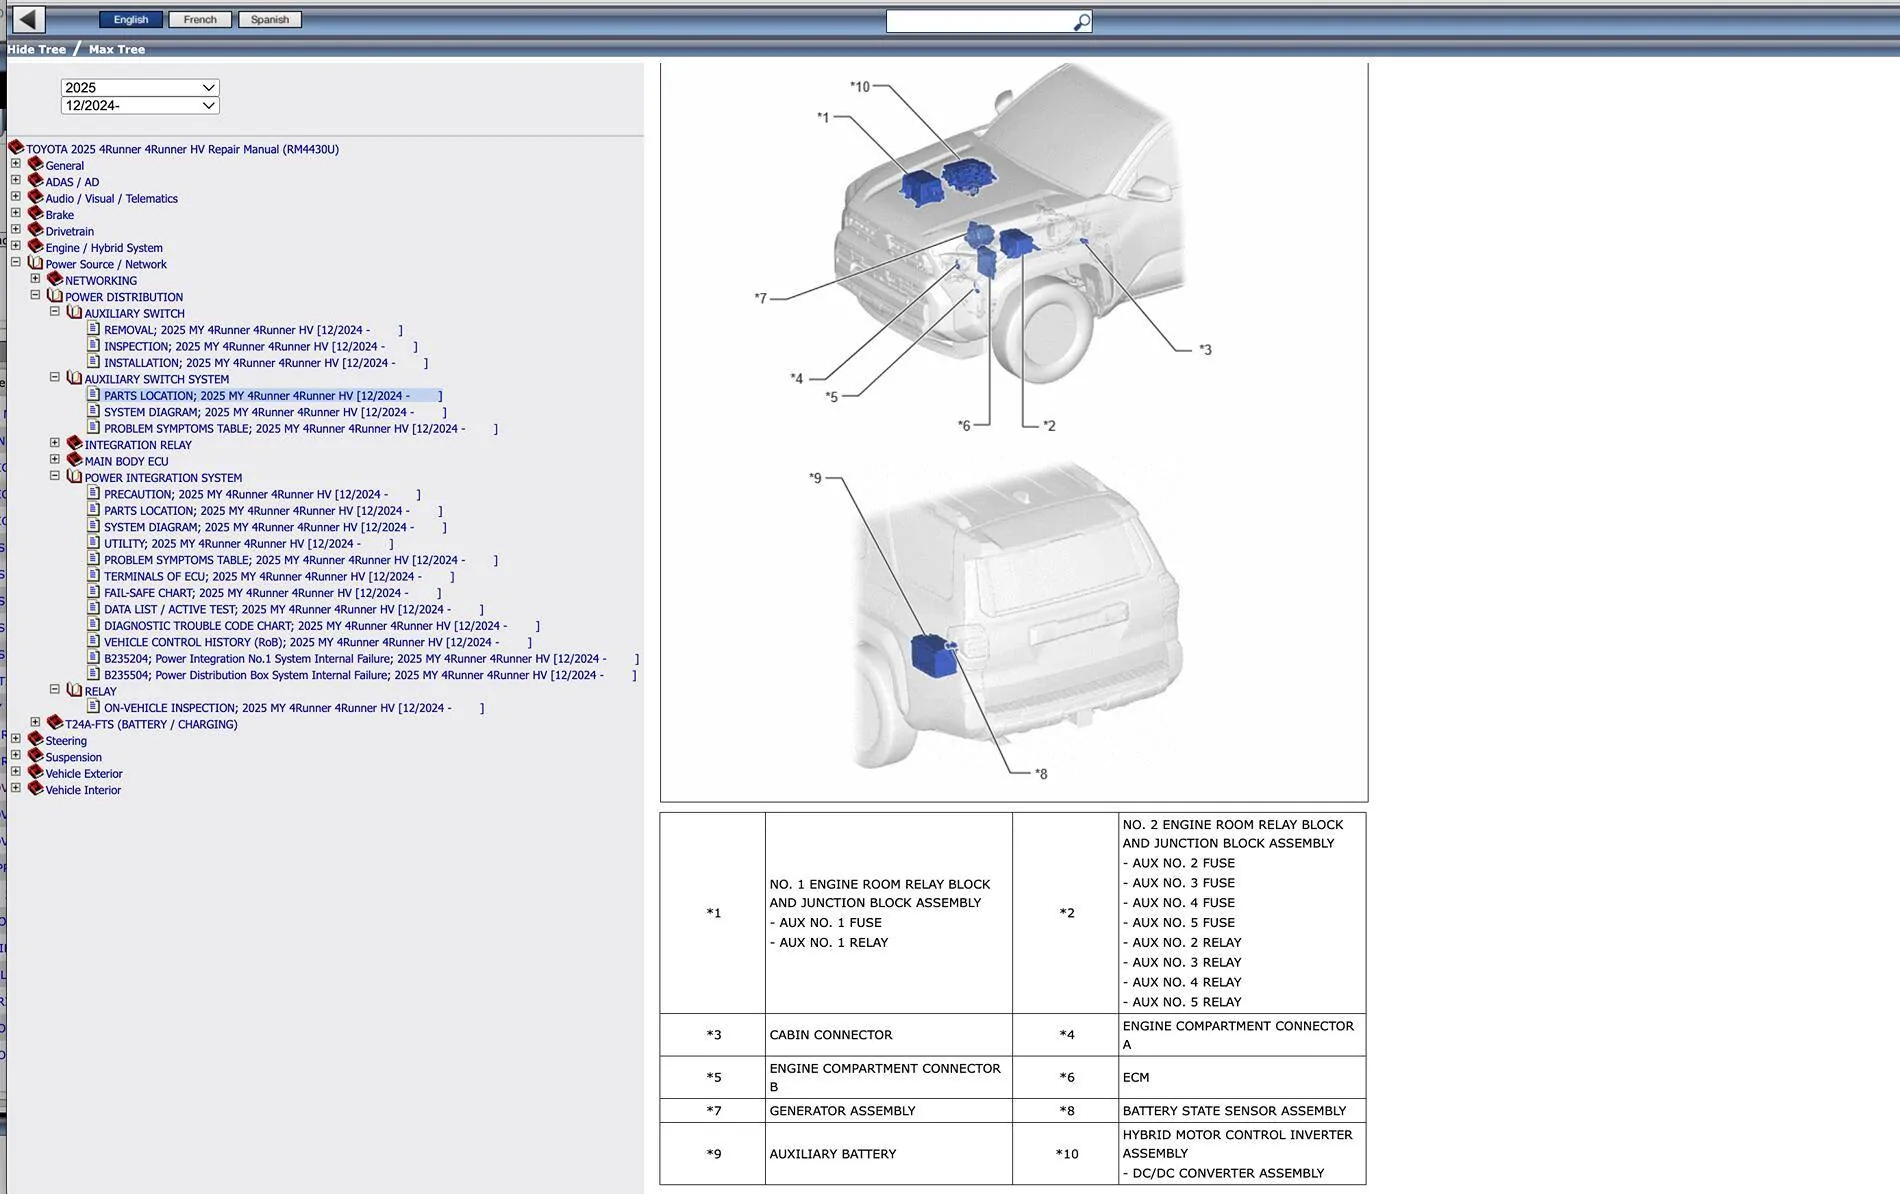Image resolution: width=1900 pixels, height=1194 pixels.
Task: Click the TOYOTA 2025 4Runner Repair Manual title
Action: pos(182,149)
